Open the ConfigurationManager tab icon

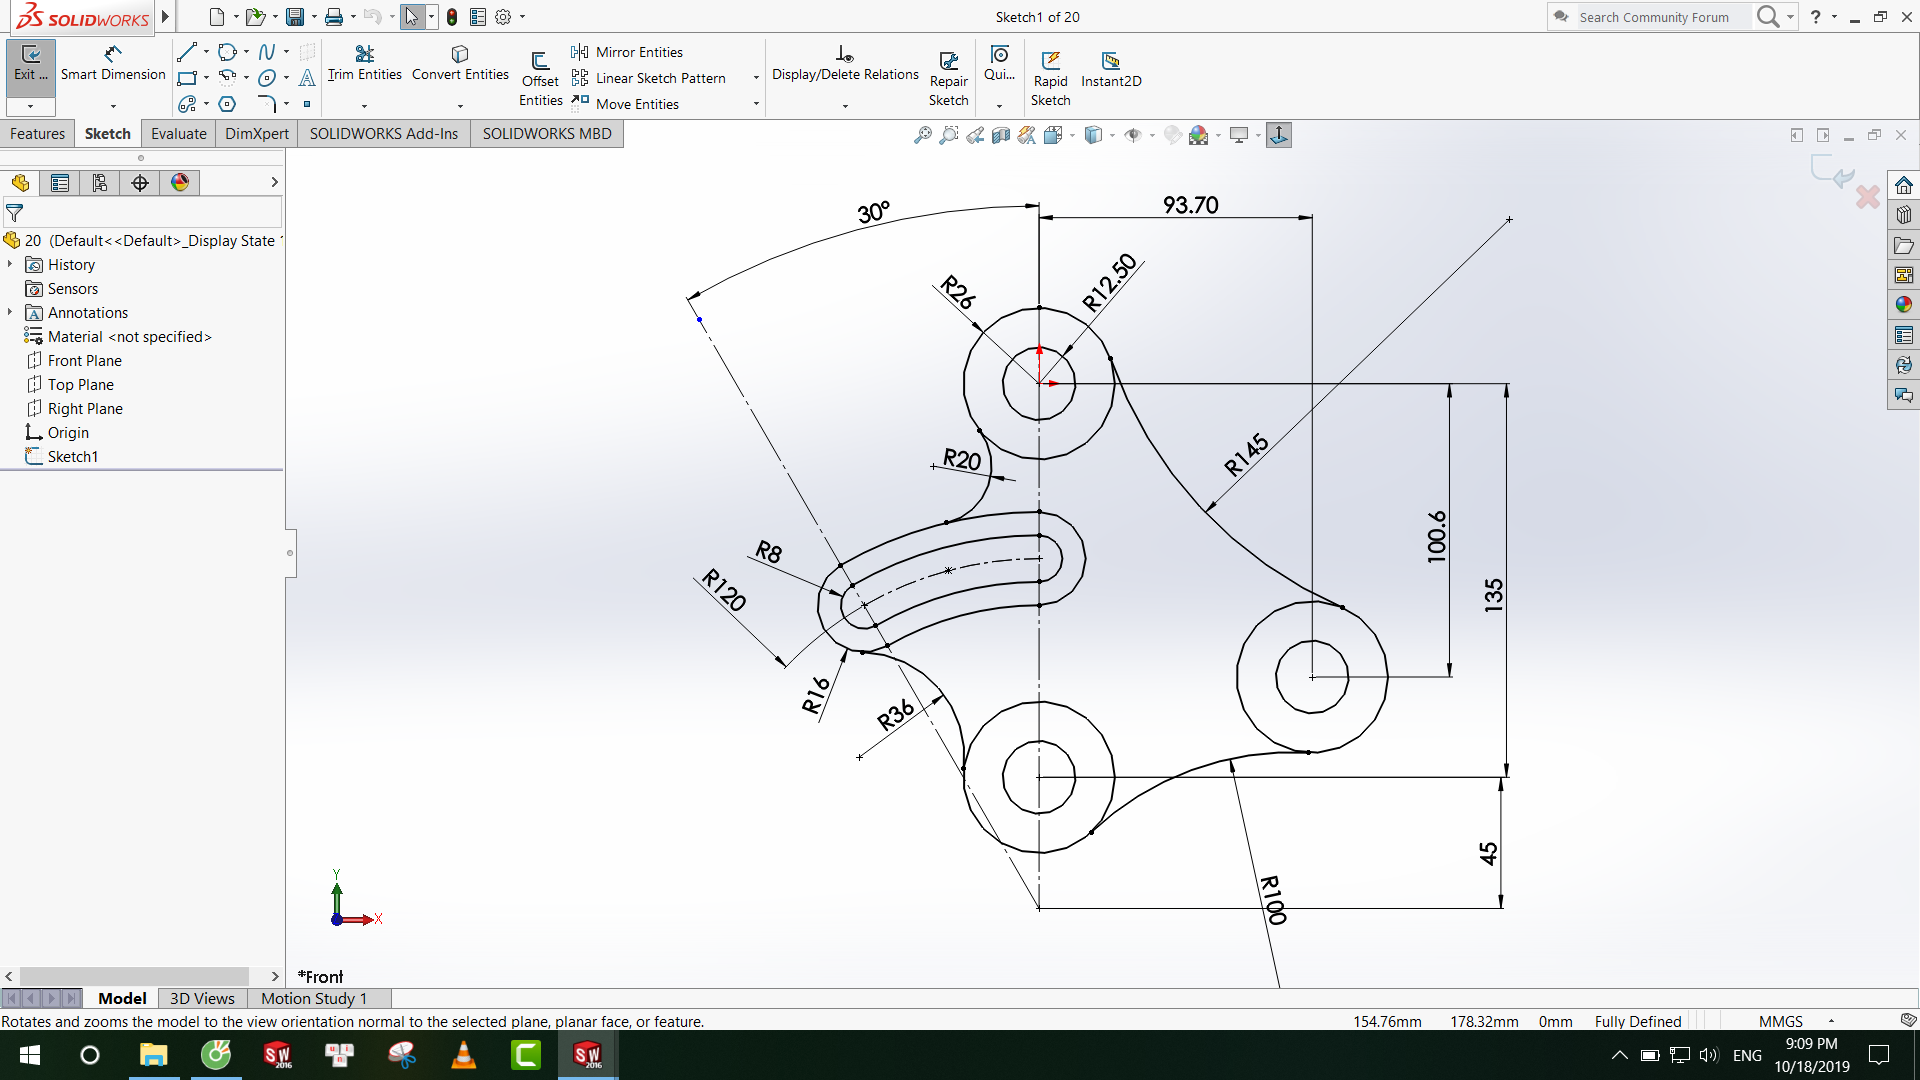click(x=100, y=183)
